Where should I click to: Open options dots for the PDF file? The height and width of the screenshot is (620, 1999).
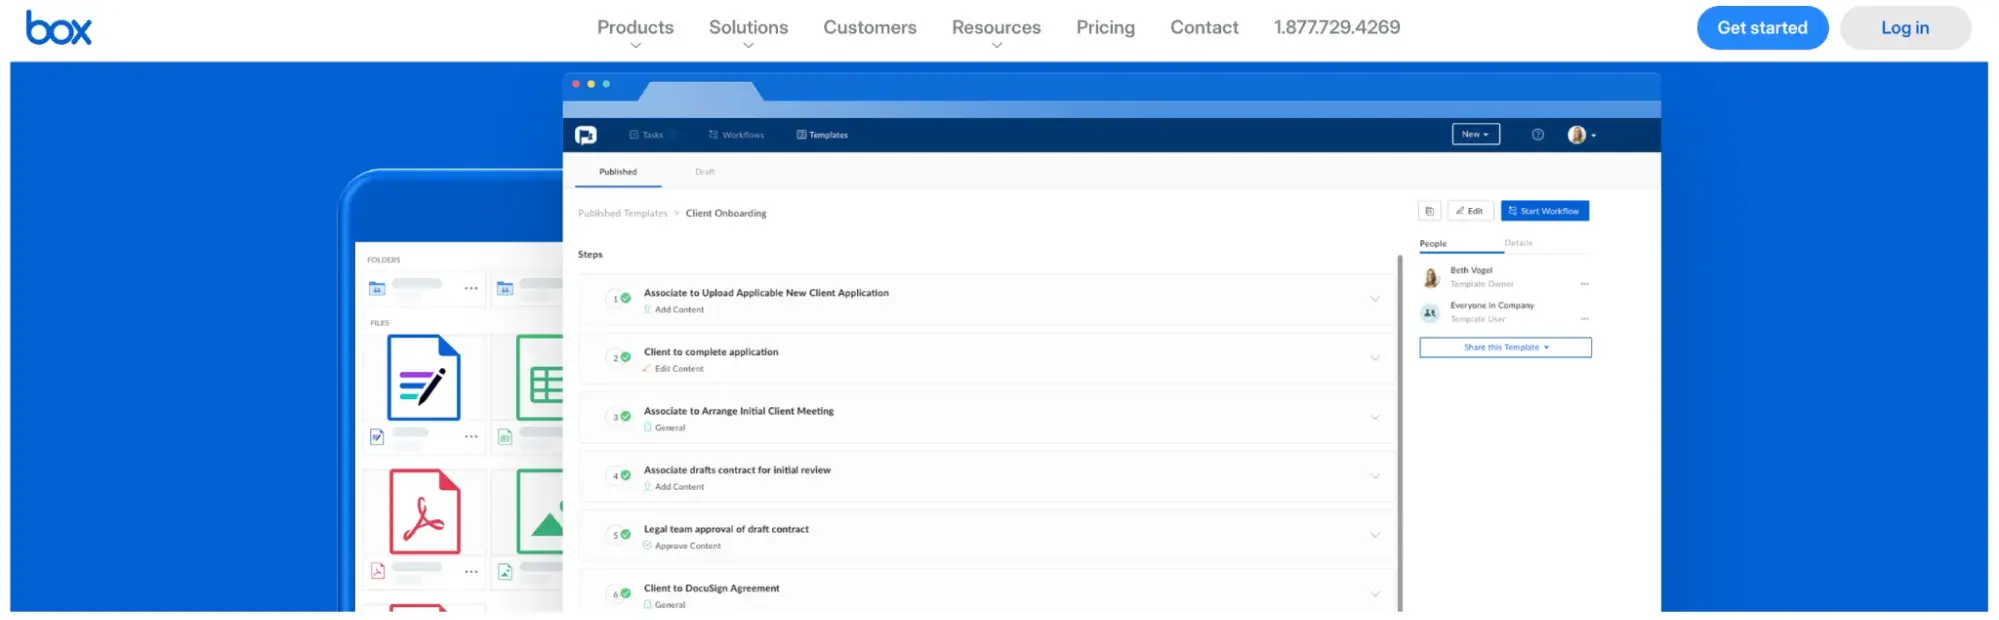click(471, 571)
